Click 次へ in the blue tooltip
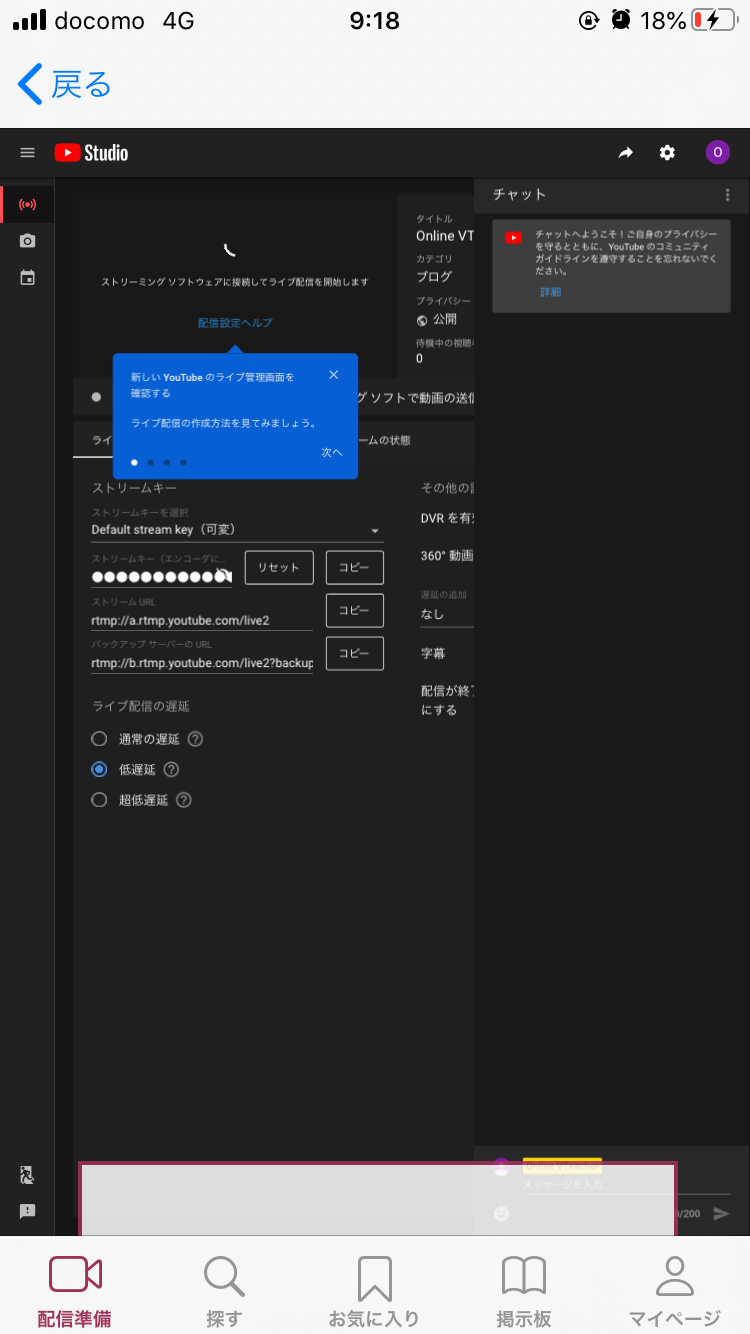The width and height of the screenshot is (750, 1334). [x=332, y=452]
